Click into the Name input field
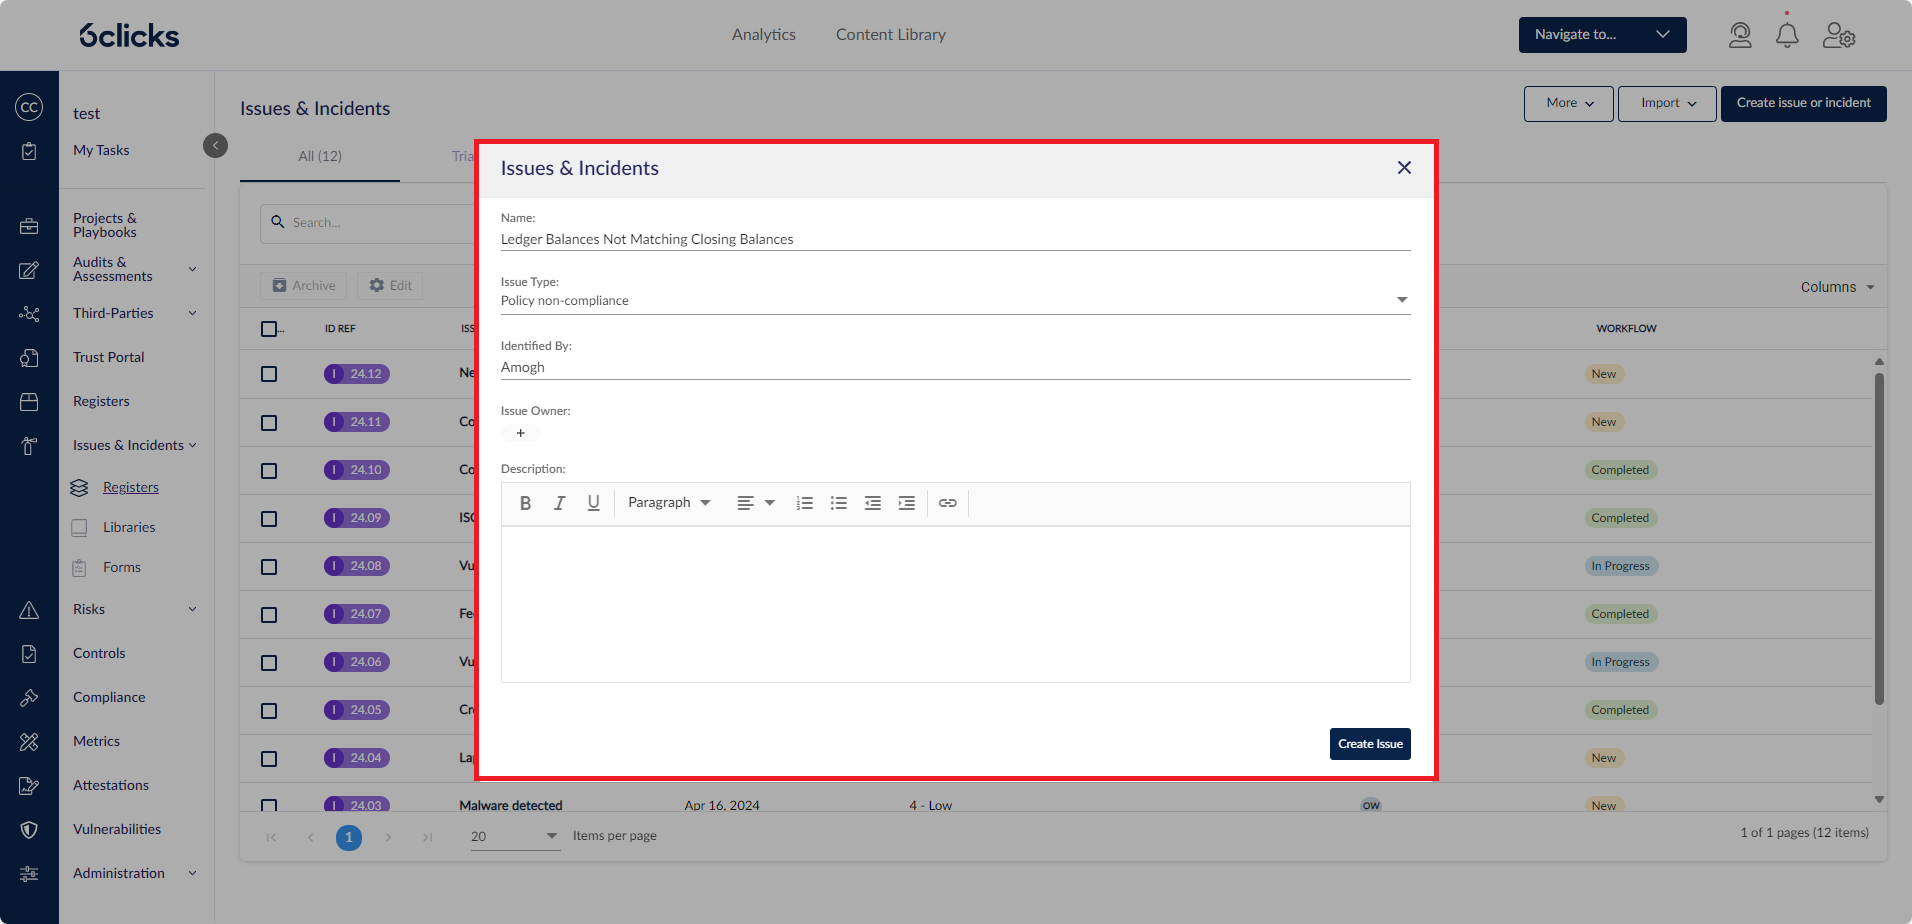 954,240
